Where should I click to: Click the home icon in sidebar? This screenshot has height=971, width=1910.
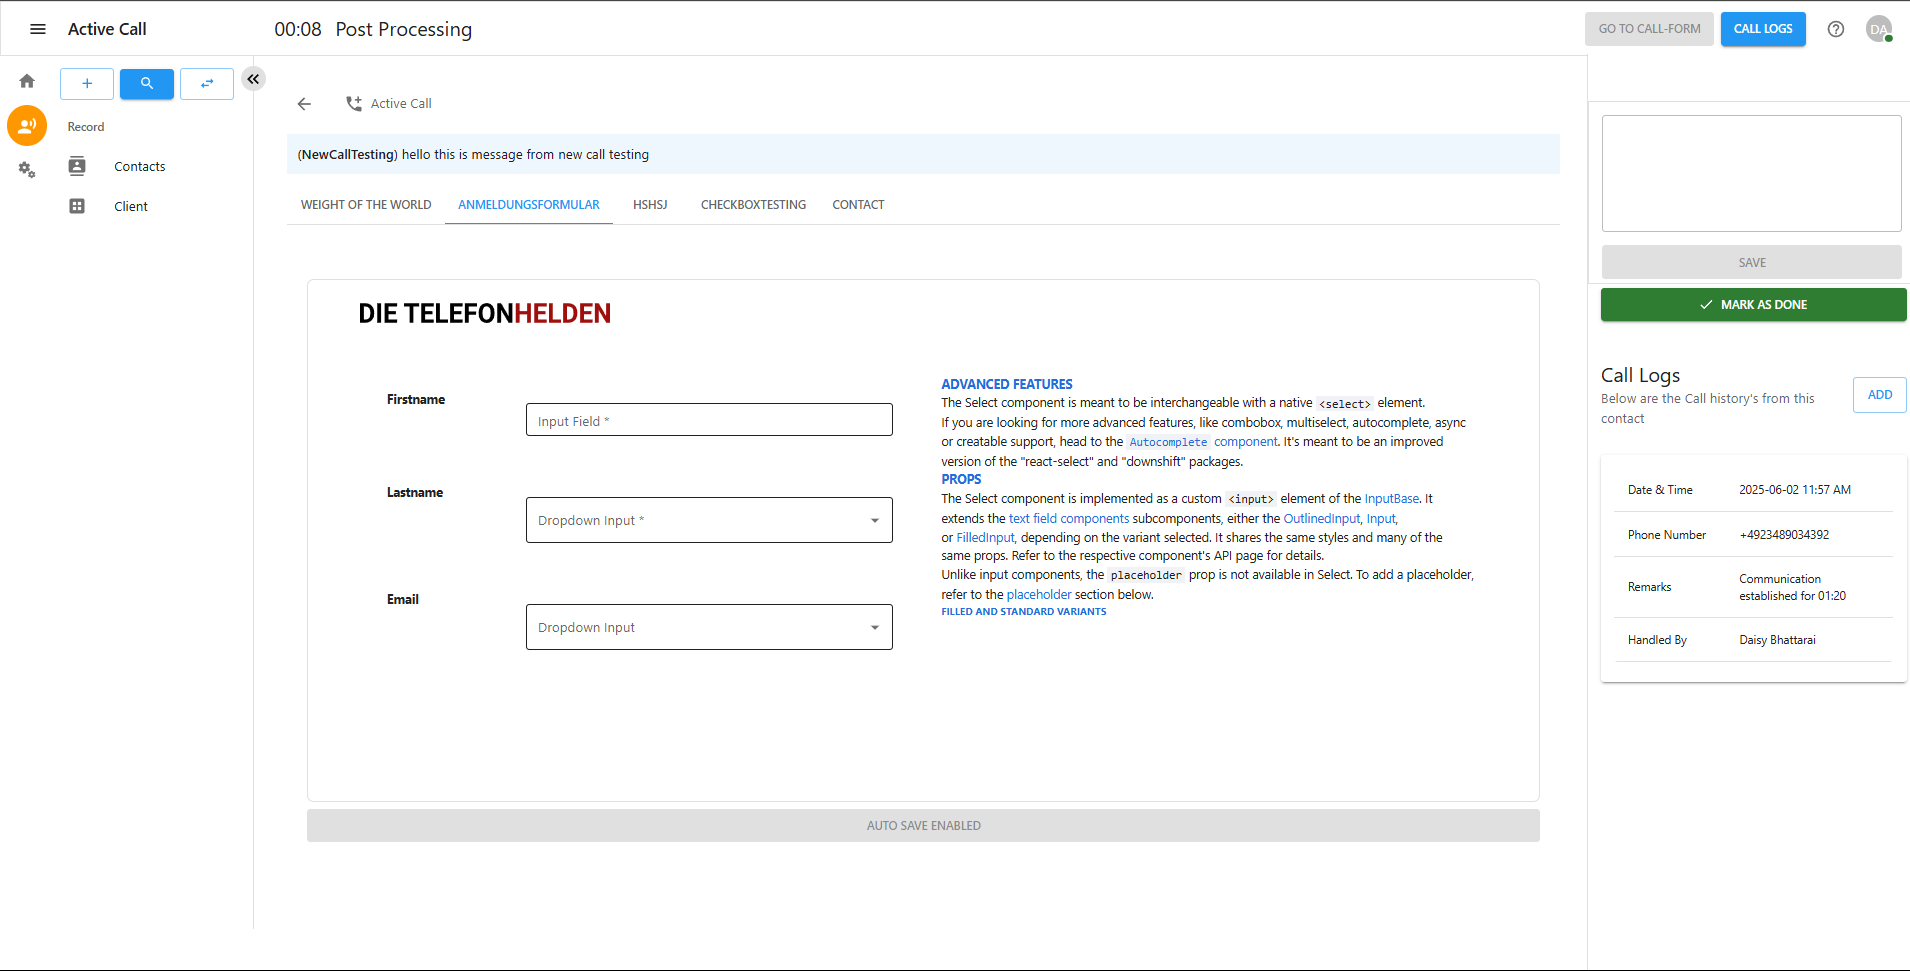tap(27, 81)
